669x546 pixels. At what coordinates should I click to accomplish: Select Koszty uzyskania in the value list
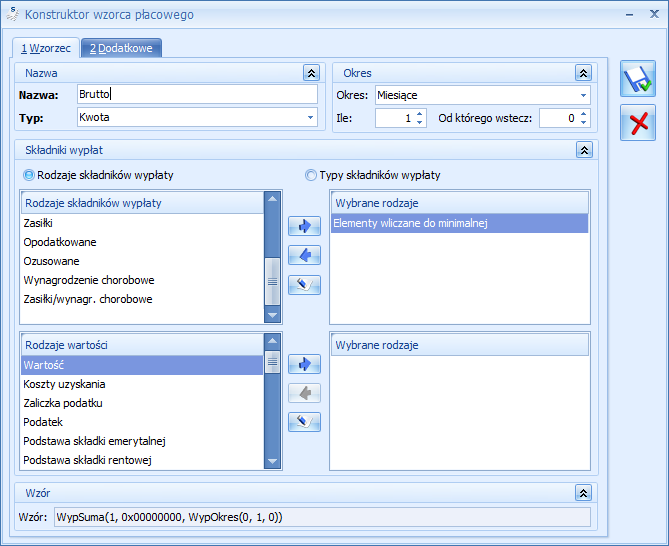point(142,384)
